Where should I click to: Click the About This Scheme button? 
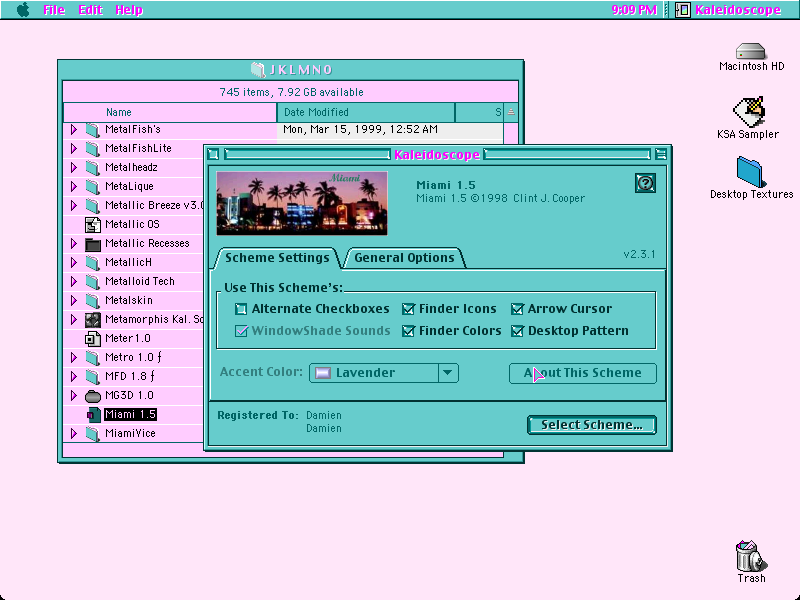[x=583, y=373]
